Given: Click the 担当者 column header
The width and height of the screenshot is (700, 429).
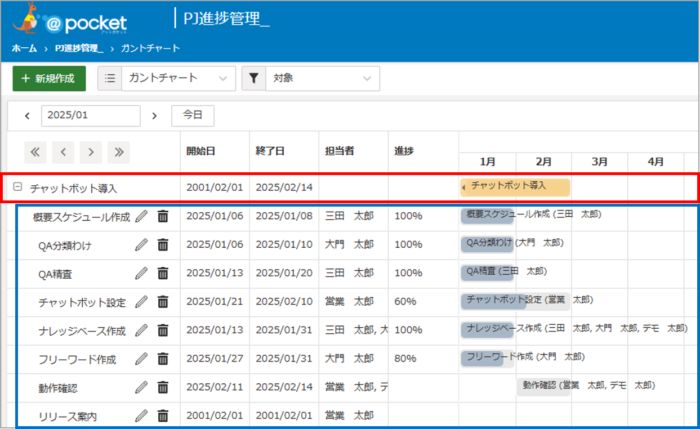Looking at the screenshot, I should click(339, 151).
